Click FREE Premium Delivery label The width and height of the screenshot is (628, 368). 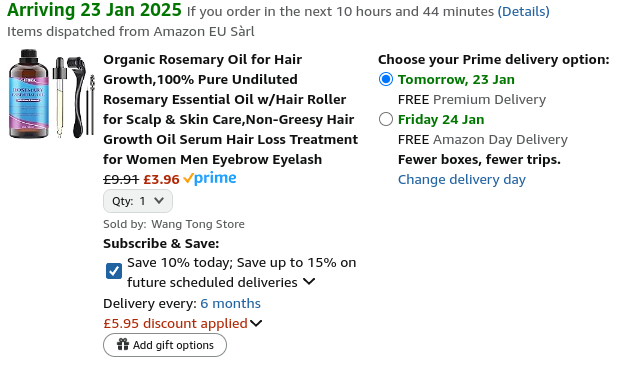[472, 99]
